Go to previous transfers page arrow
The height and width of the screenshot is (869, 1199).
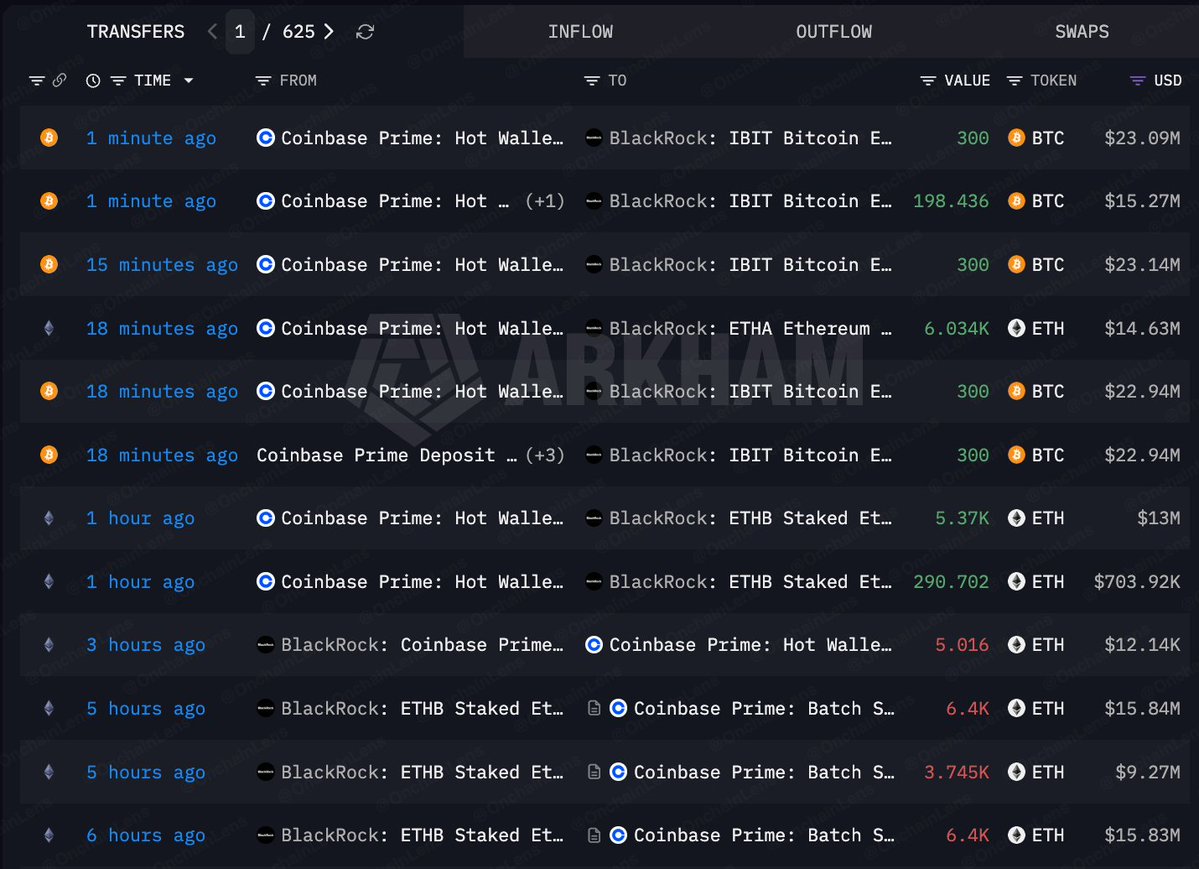(x=213, y=31)
